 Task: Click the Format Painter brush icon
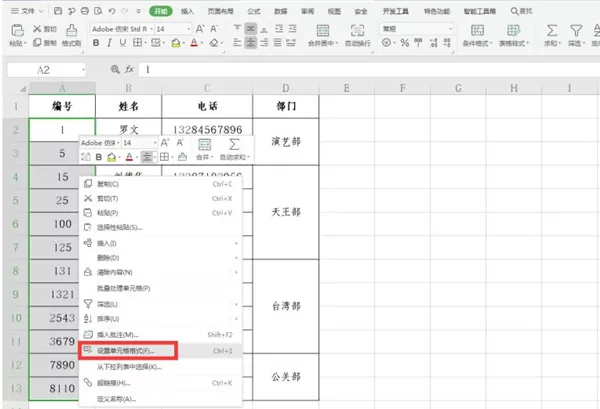72,30
